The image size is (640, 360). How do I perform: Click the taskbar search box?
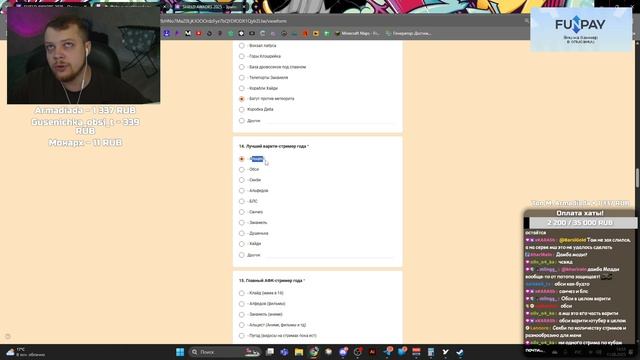click(224, 352)
